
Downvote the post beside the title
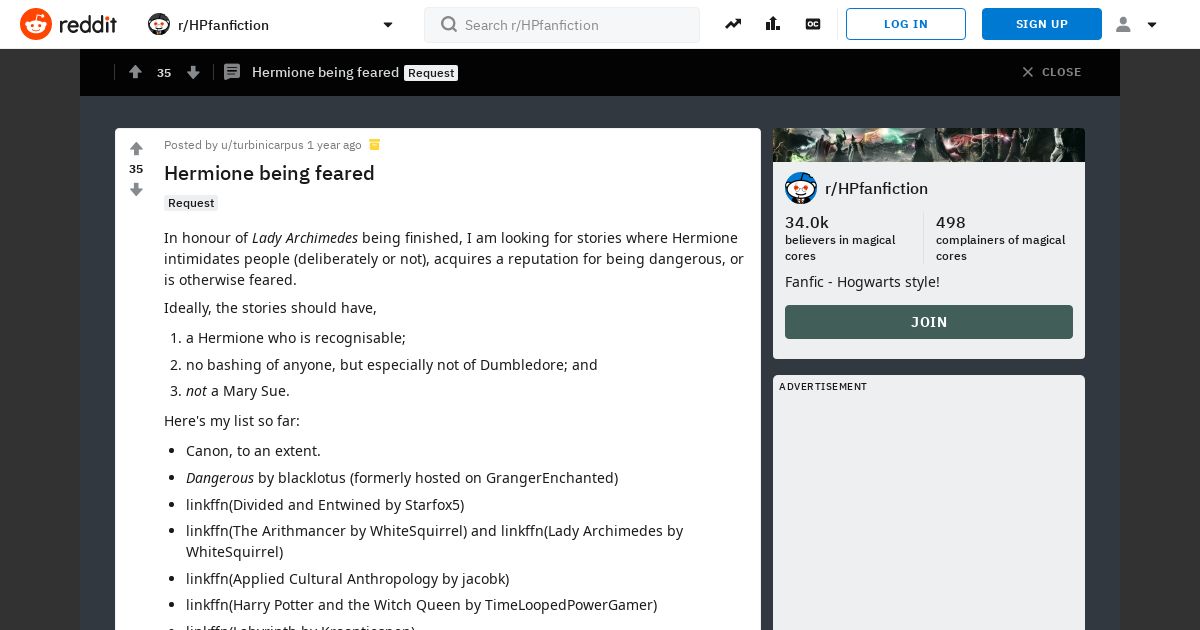click(x=136, y=190)
